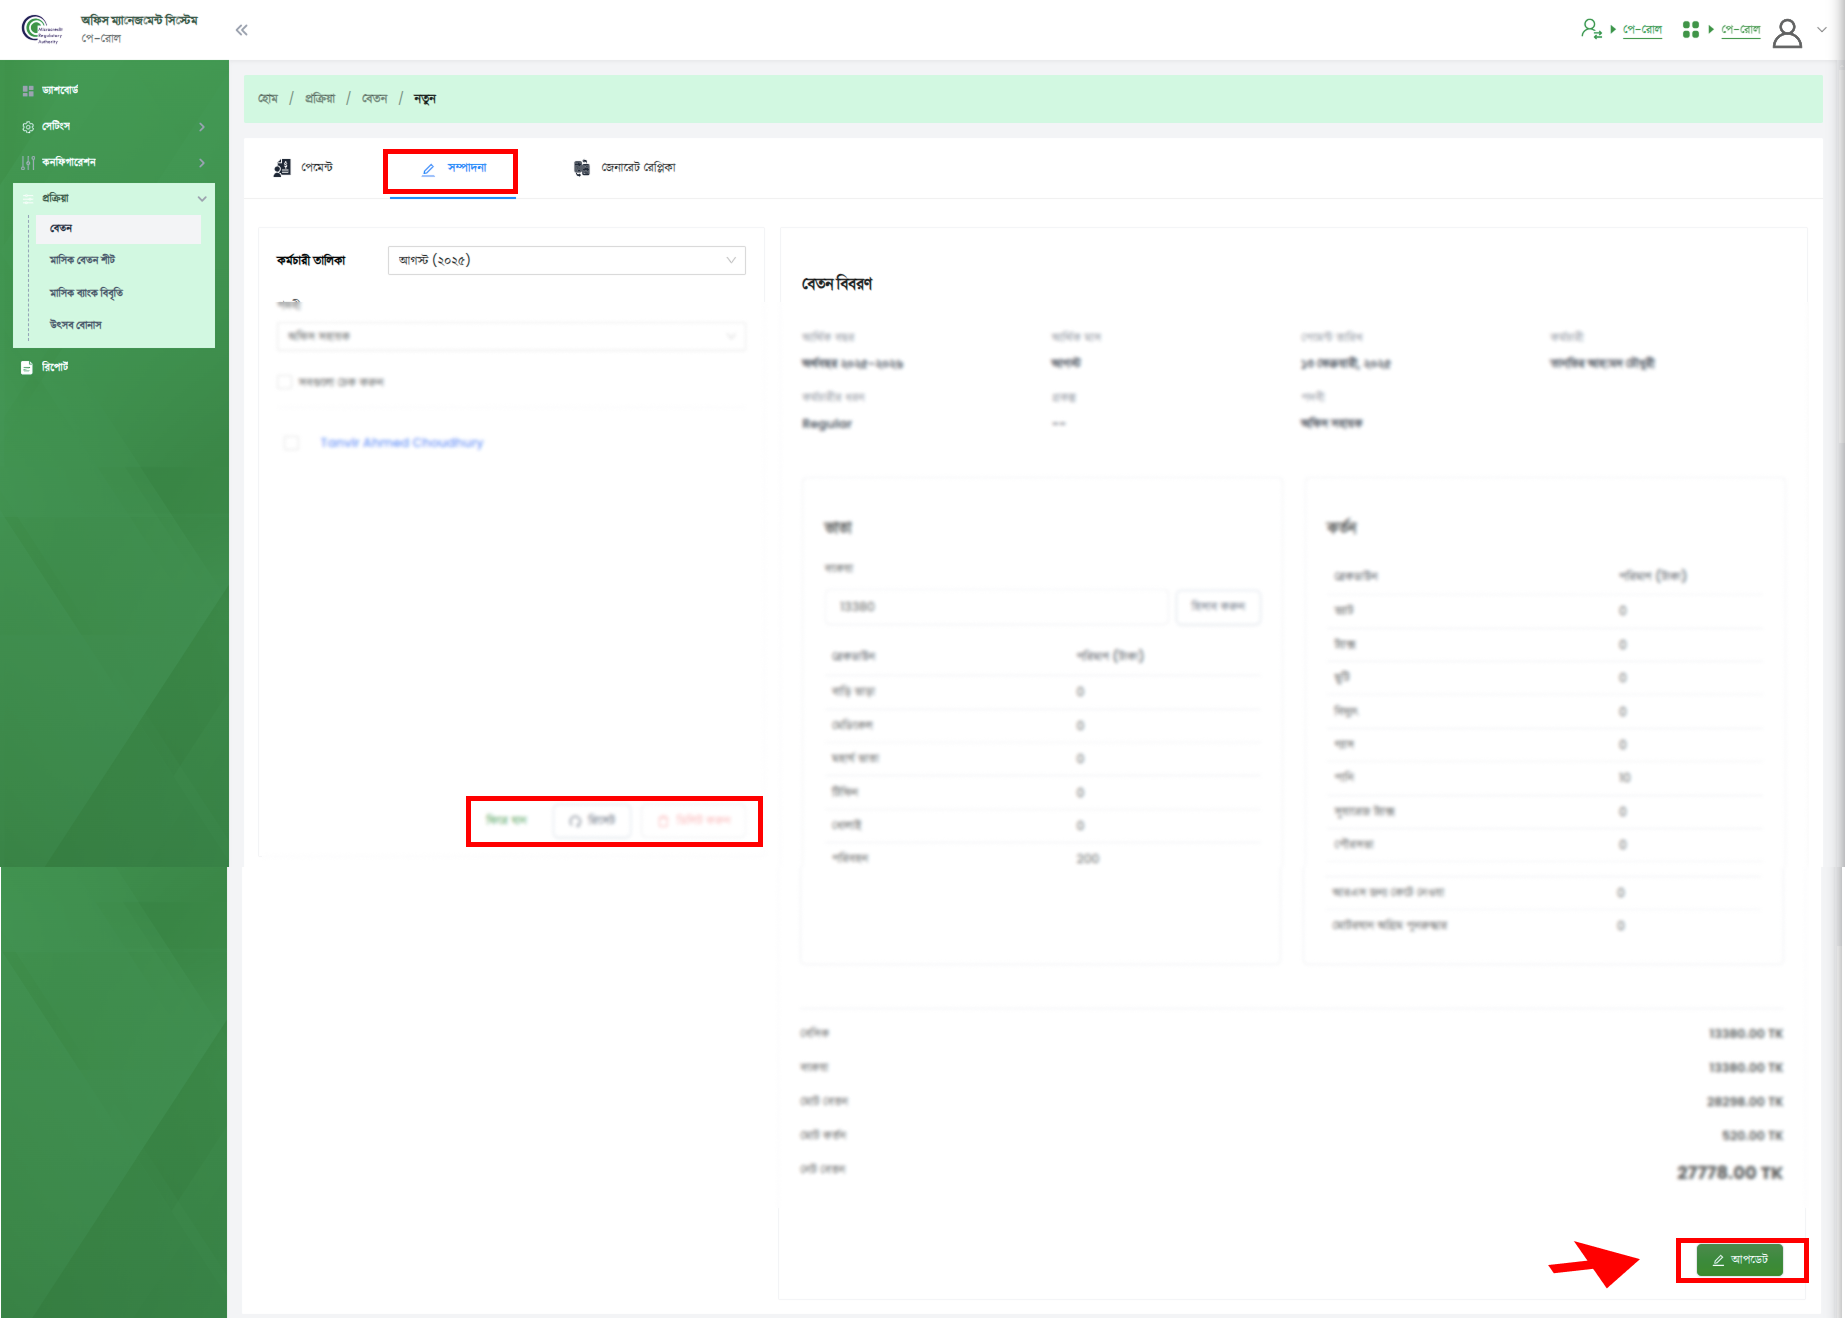Open Dashboard (ড্যাশবোর্ড) from the sidebar
The height and width of the screenshot is (1318, 1845).
pos(60,90)
